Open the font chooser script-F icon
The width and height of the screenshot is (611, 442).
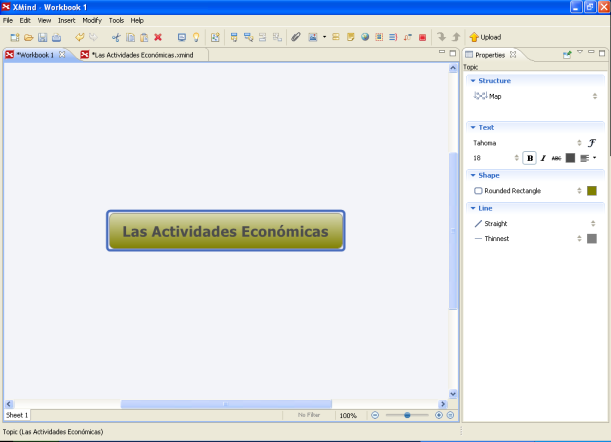[592, 143]
